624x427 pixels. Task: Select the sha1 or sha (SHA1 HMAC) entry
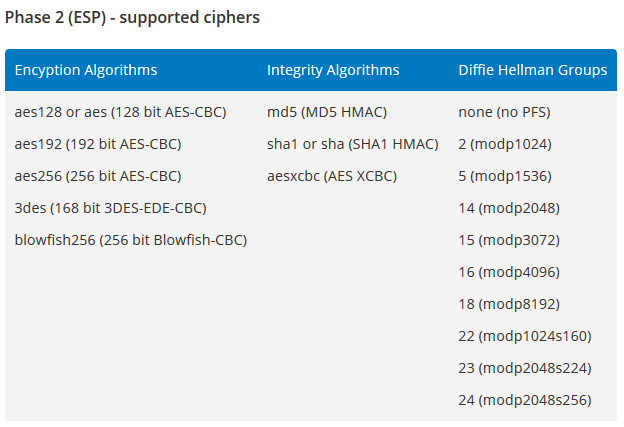pyautogui.click(x=353, y=144)
